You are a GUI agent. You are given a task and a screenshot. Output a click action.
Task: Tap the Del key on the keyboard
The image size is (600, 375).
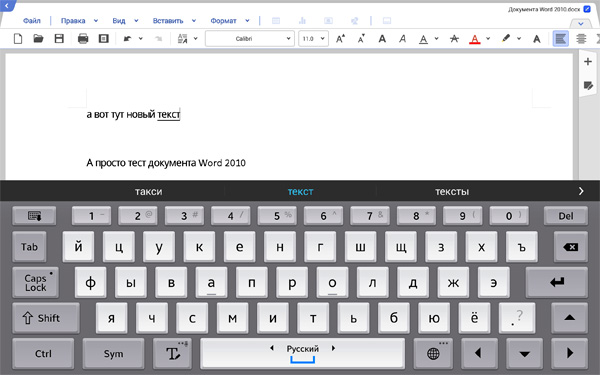pyautogui.click(x=566, y=216)
